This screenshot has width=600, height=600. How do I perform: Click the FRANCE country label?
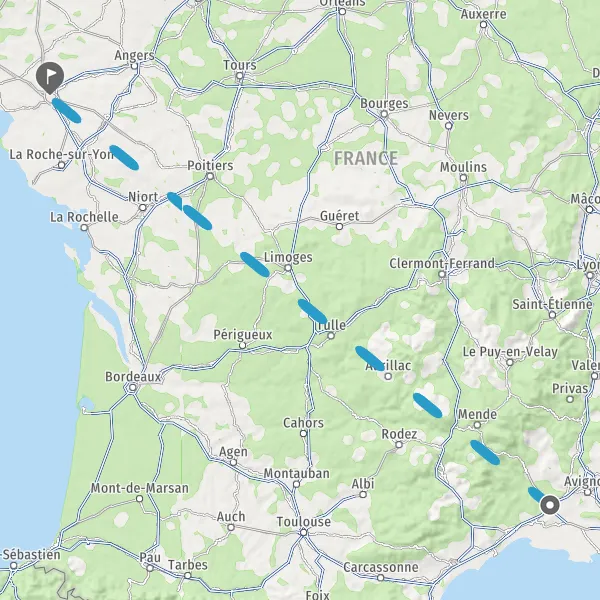(x=366, y=158)
